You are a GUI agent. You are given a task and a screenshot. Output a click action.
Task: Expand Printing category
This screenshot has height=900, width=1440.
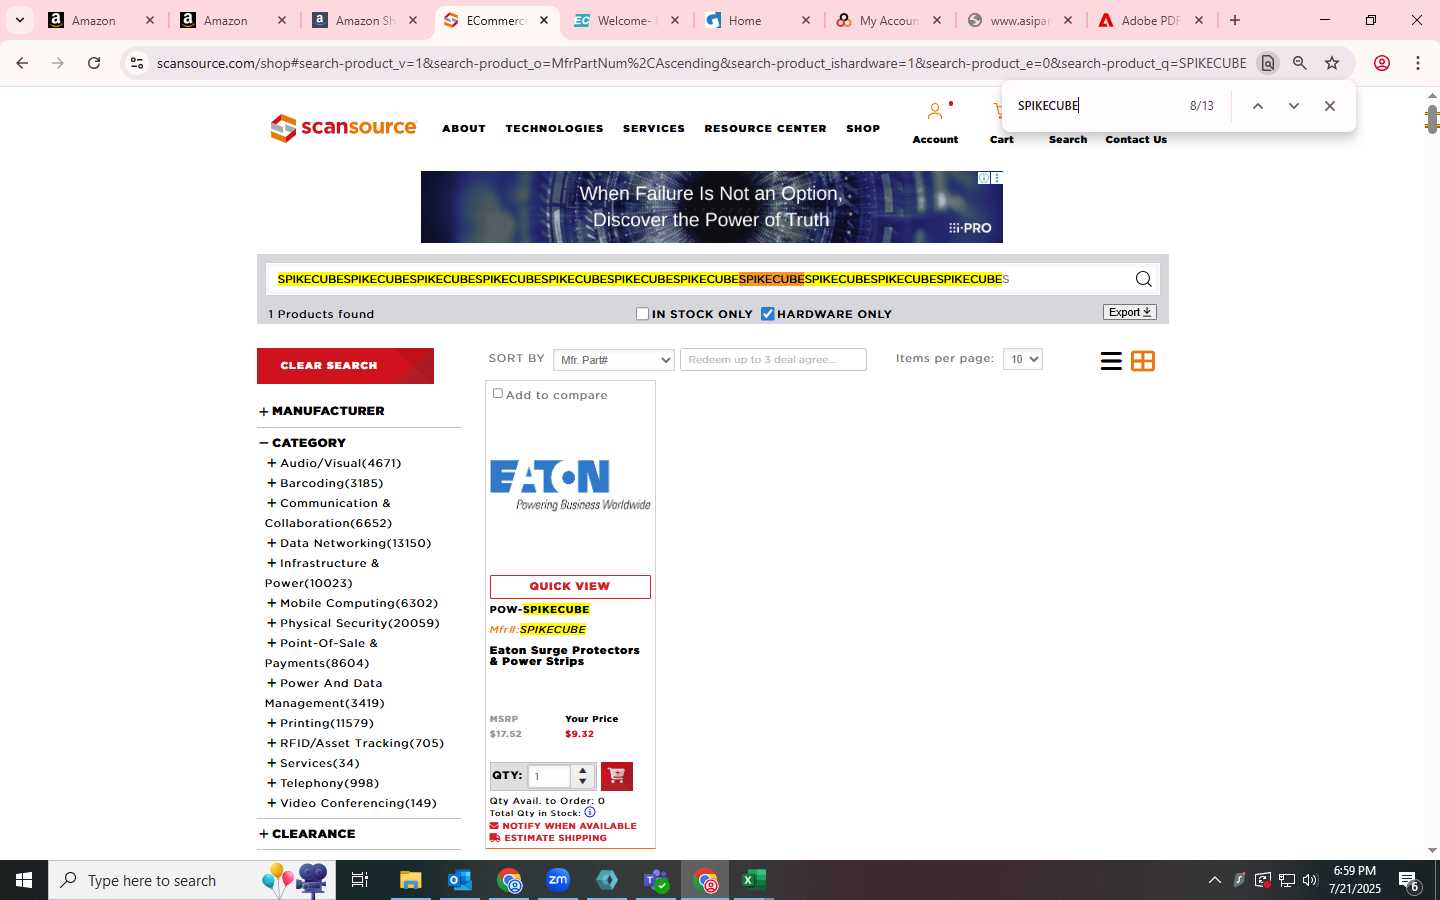pyautogui.click(x=271, y=723)
